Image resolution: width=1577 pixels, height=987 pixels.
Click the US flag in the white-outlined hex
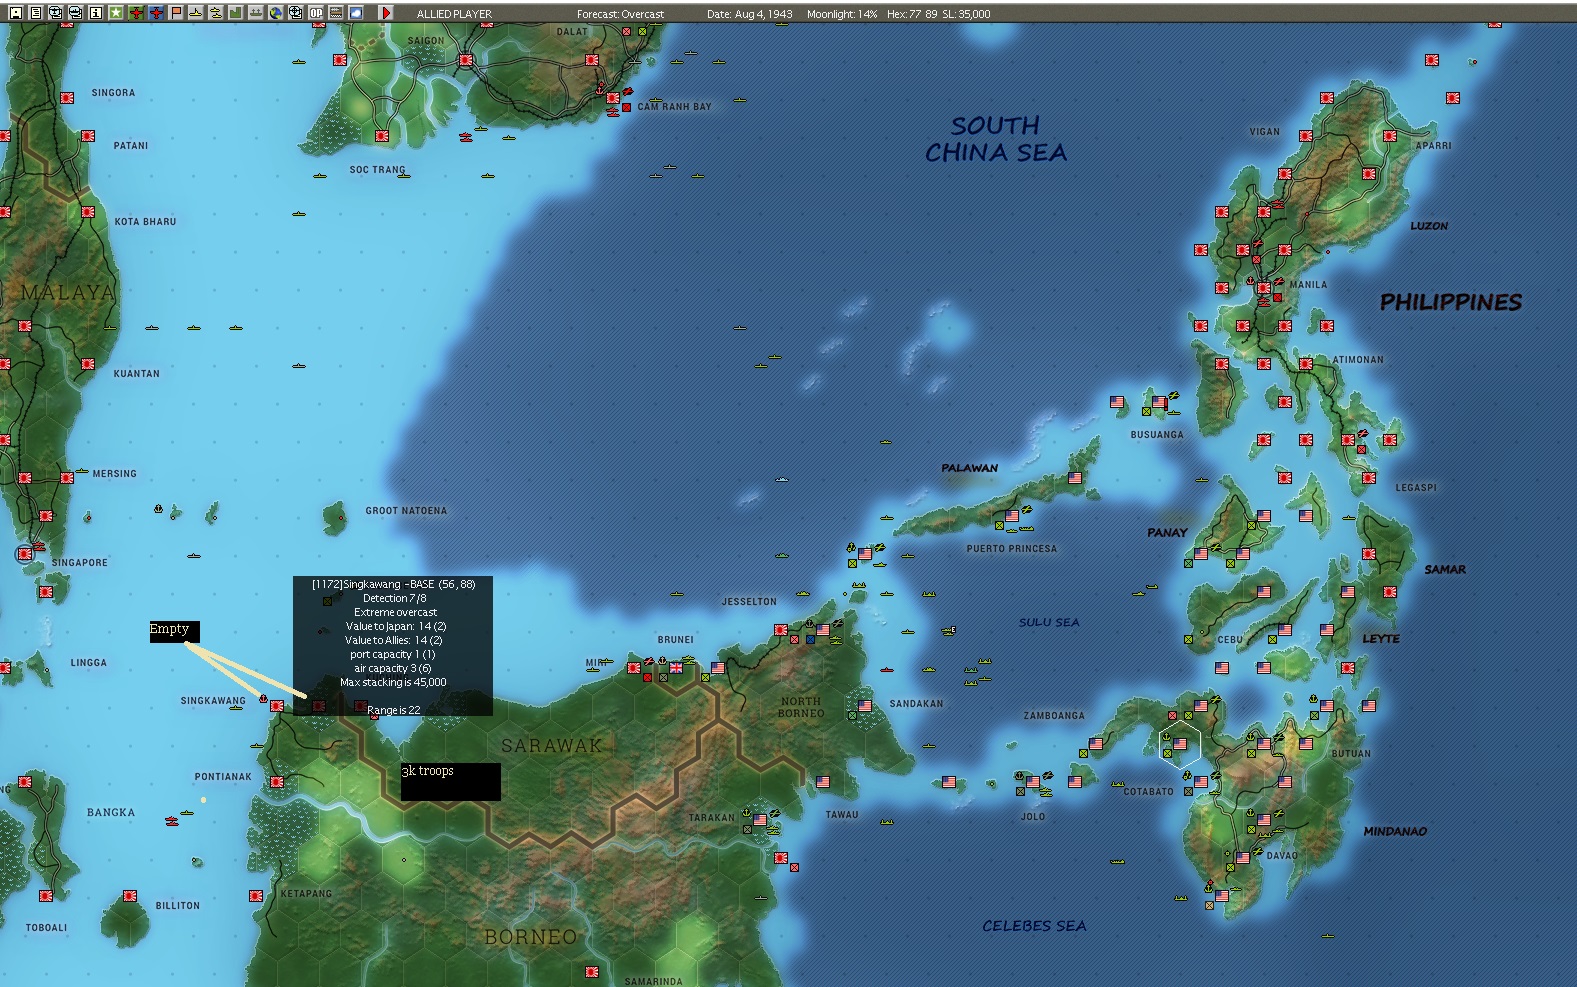point(1180,744)
